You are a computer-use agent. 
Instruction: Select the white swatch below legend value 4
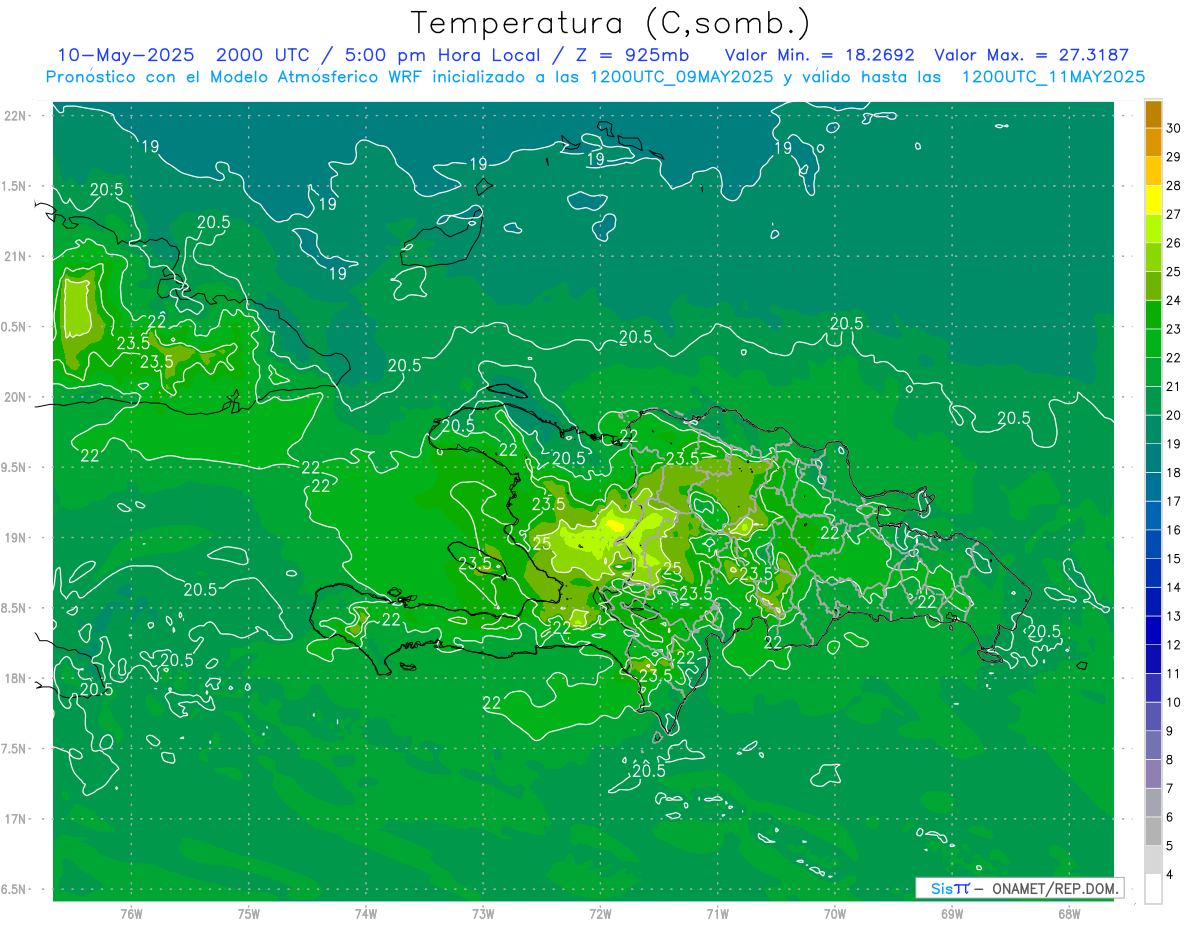(x=1153, y=889)
